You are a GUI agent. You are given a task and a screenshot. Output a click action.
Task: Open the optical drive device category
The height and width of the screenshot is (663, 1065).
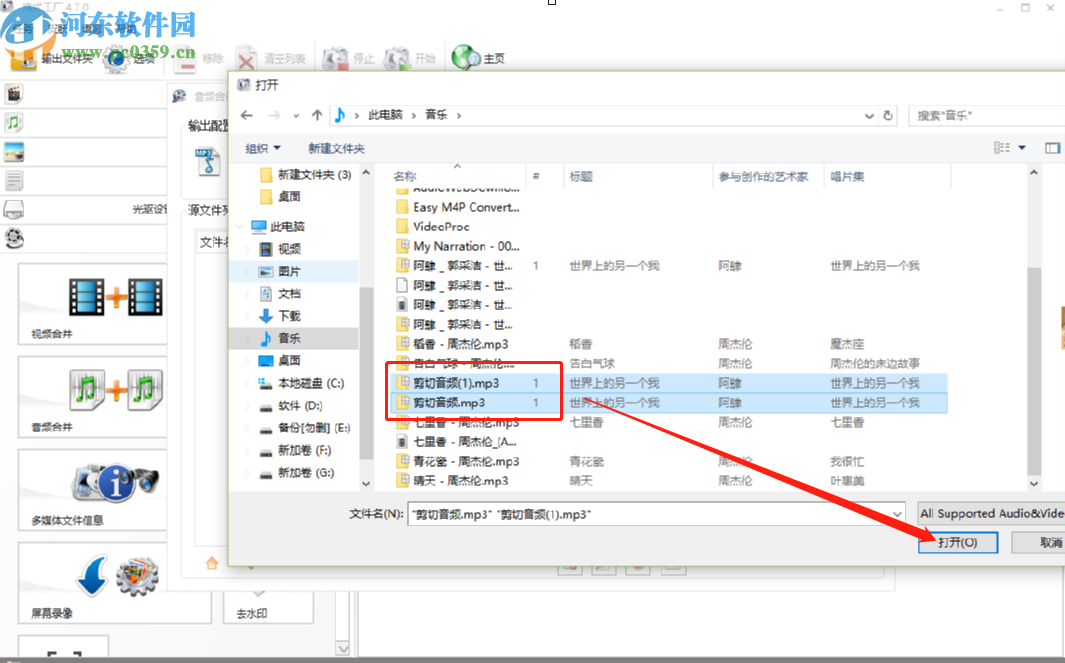14,209
